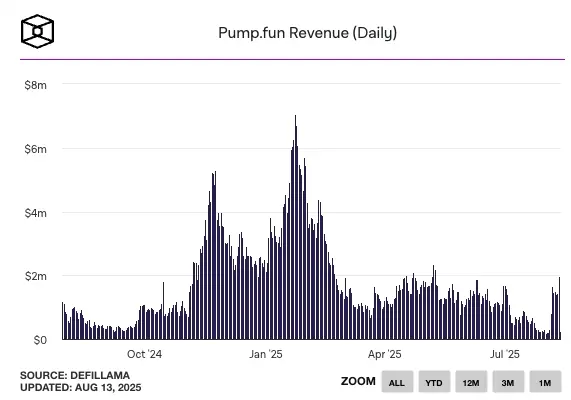Click the Apr '25 date label
Image resolution: width=571 pixels, height=400 pixels.
click(385, 354)
